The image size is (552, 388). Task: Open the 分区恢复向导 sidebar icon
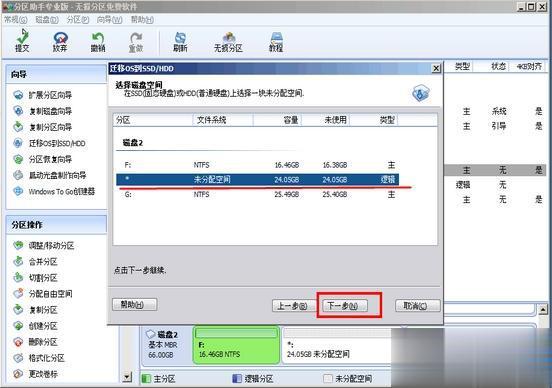coord(18,159)
